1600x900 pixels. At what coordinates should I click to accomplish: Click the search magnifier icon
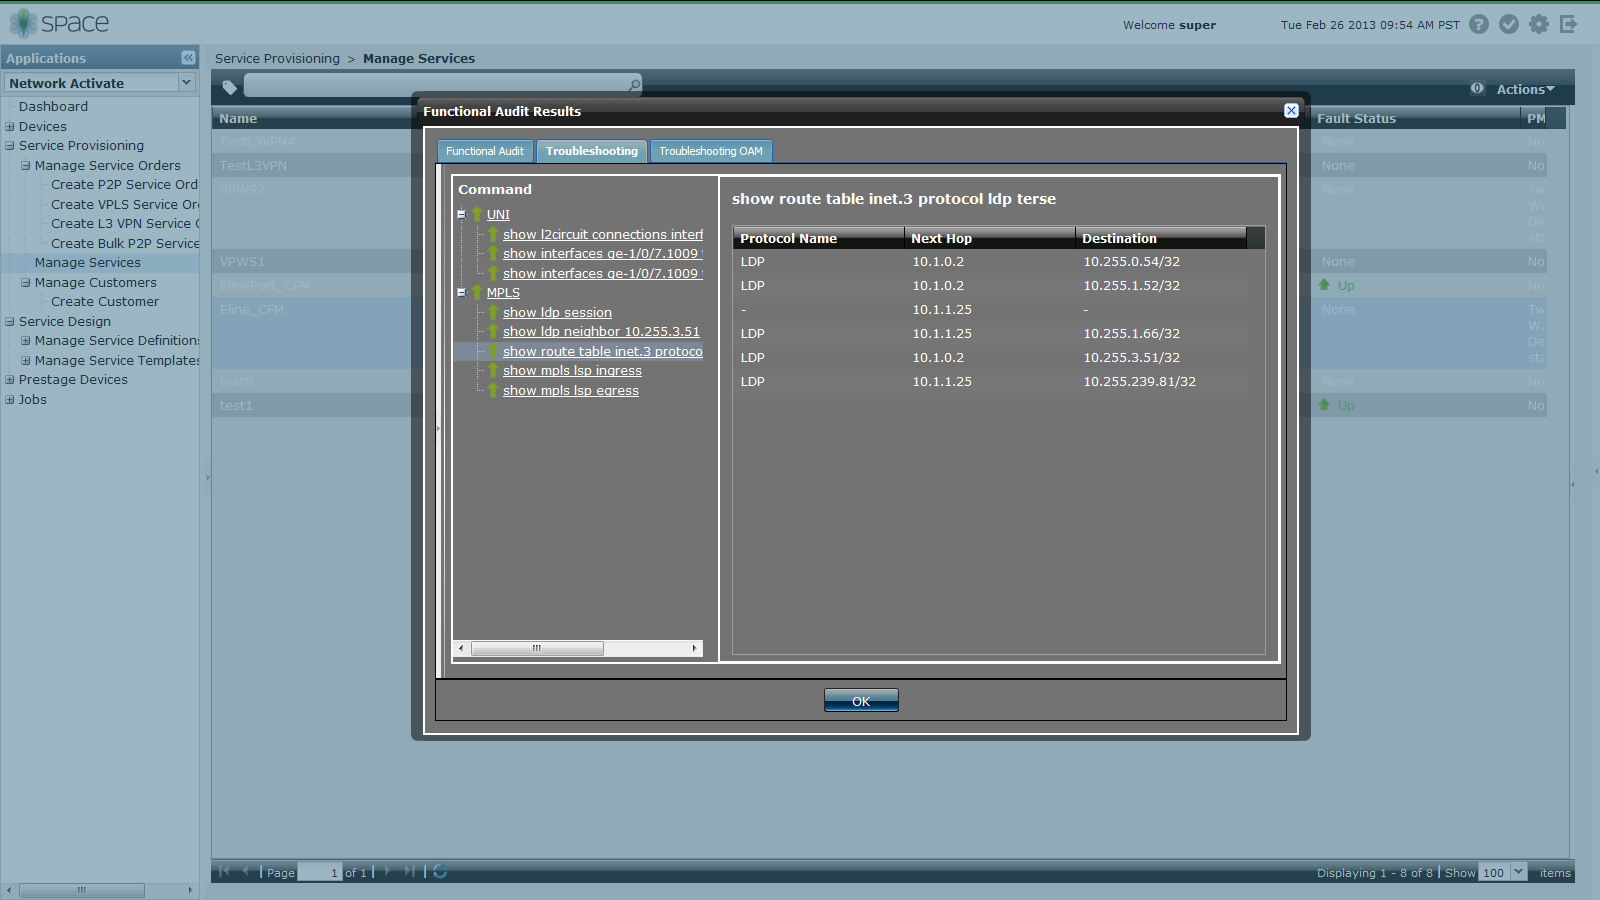634,85
